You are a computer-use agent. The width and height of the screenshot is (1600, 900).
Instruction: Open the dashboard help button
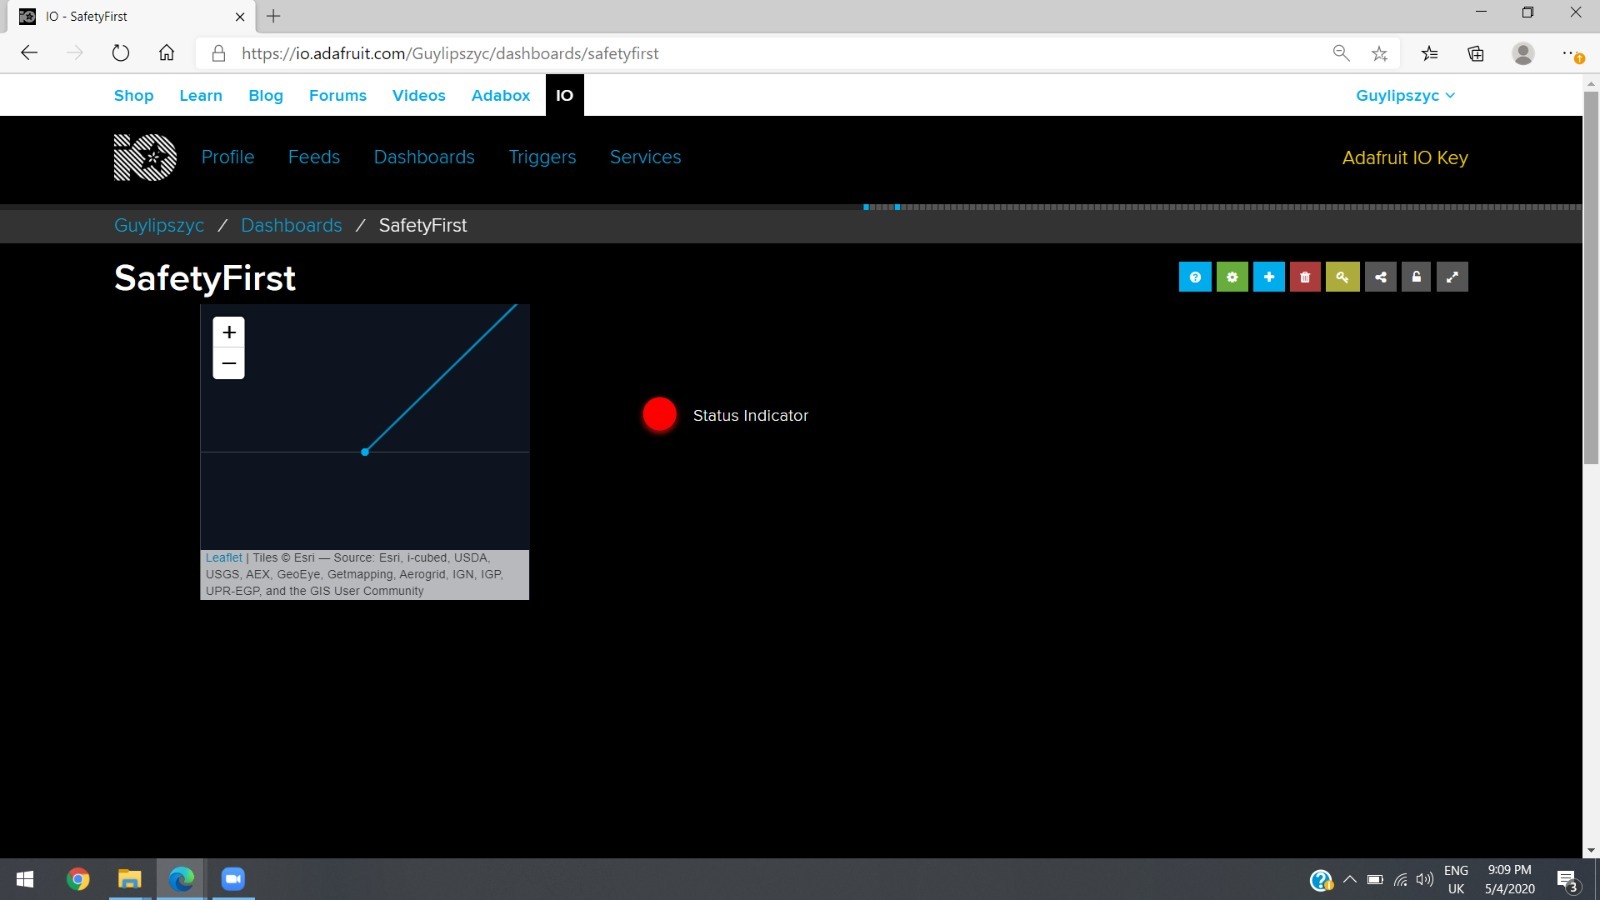(1195, 277)
